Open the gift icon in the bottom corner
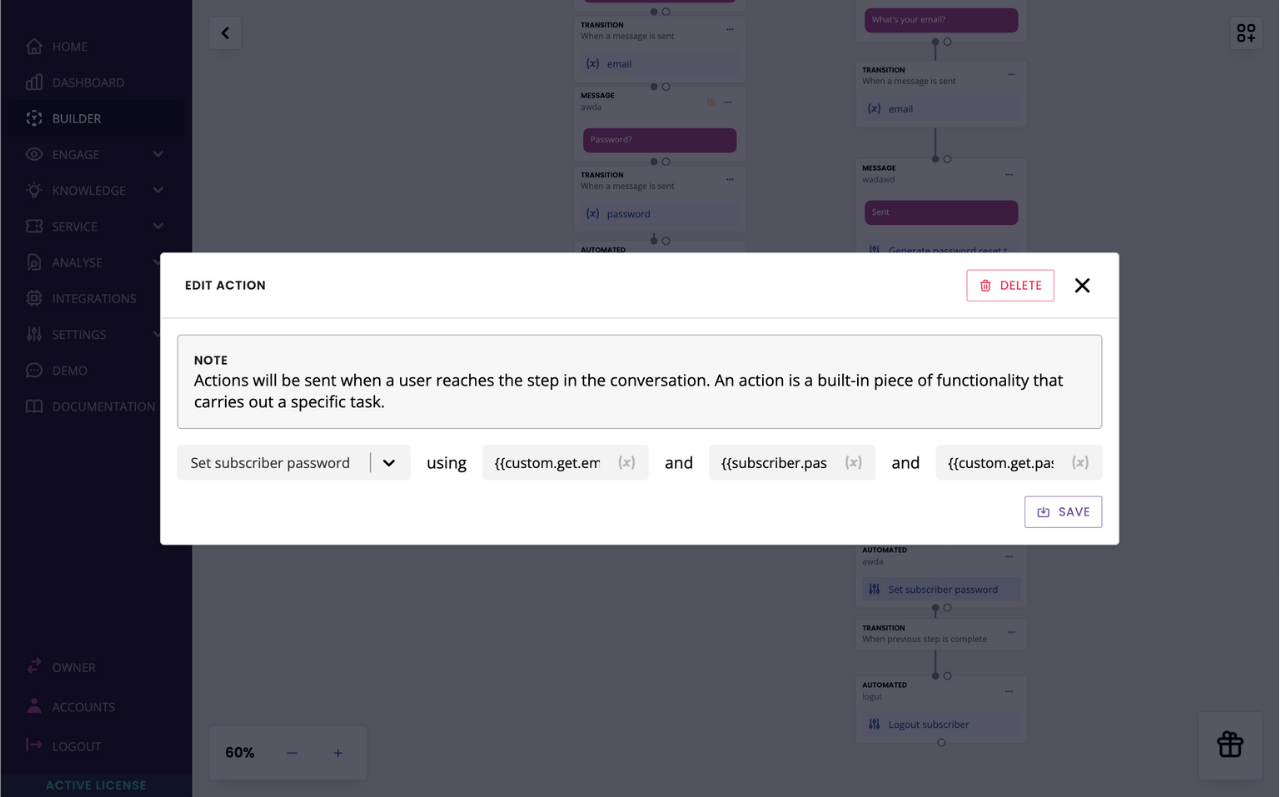This screenshot has height=797, width=1280. [x=1230, y=745]
